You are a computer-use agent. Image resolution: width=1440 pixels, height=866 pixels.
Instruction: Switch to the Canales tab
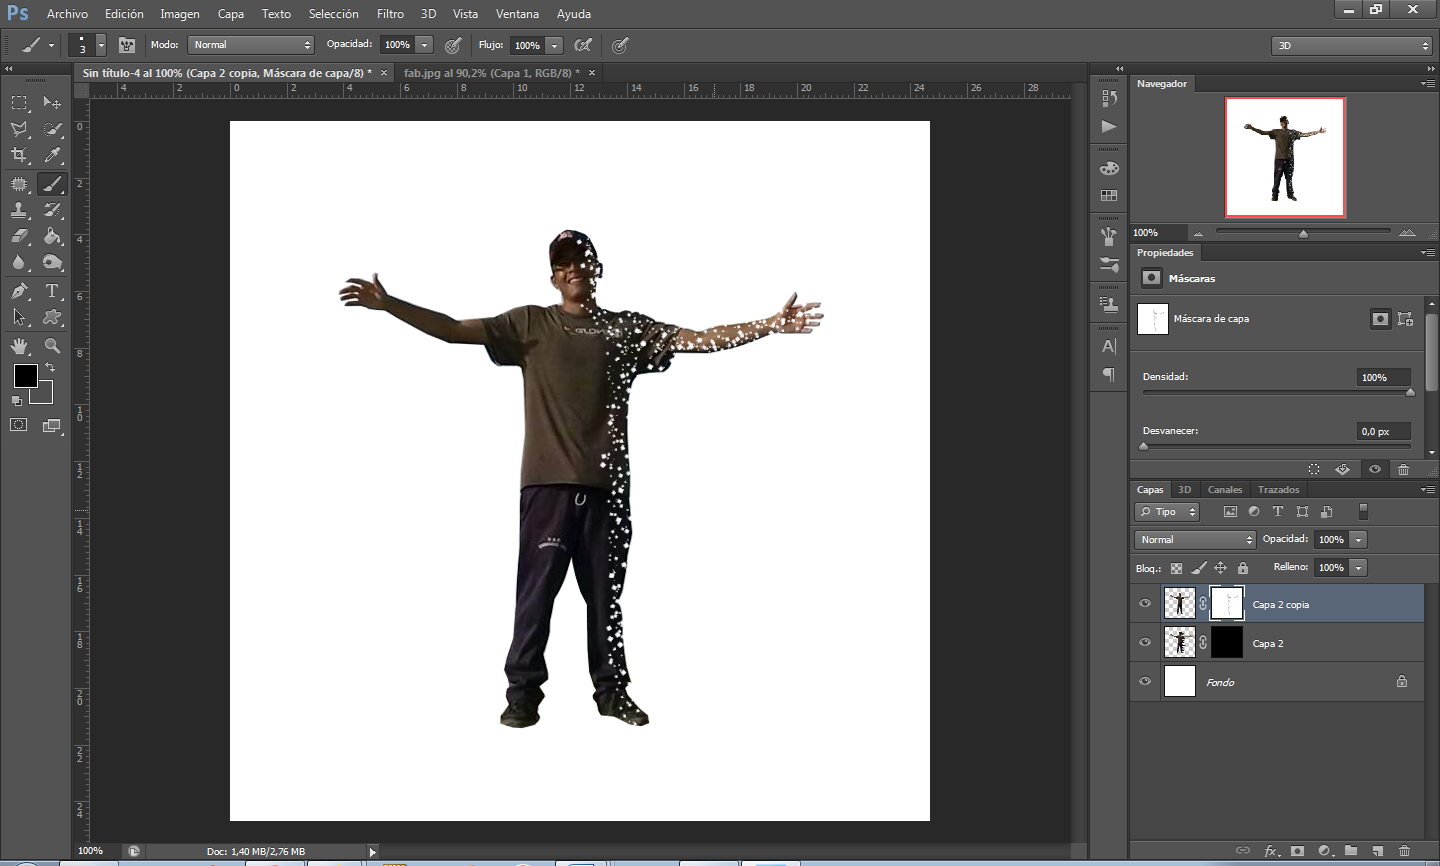tap(1225, 490)
